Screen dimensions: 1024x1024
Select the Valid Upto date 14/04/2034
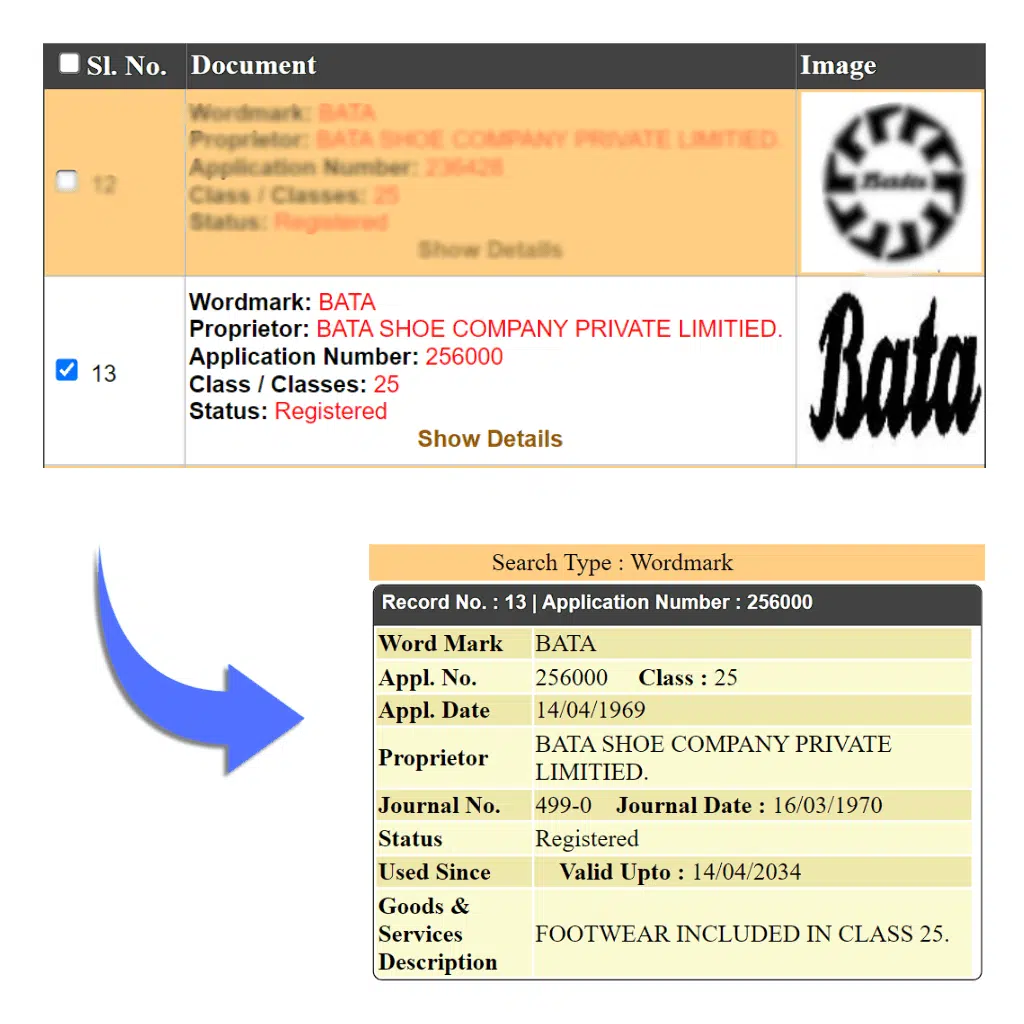(746, 872)
